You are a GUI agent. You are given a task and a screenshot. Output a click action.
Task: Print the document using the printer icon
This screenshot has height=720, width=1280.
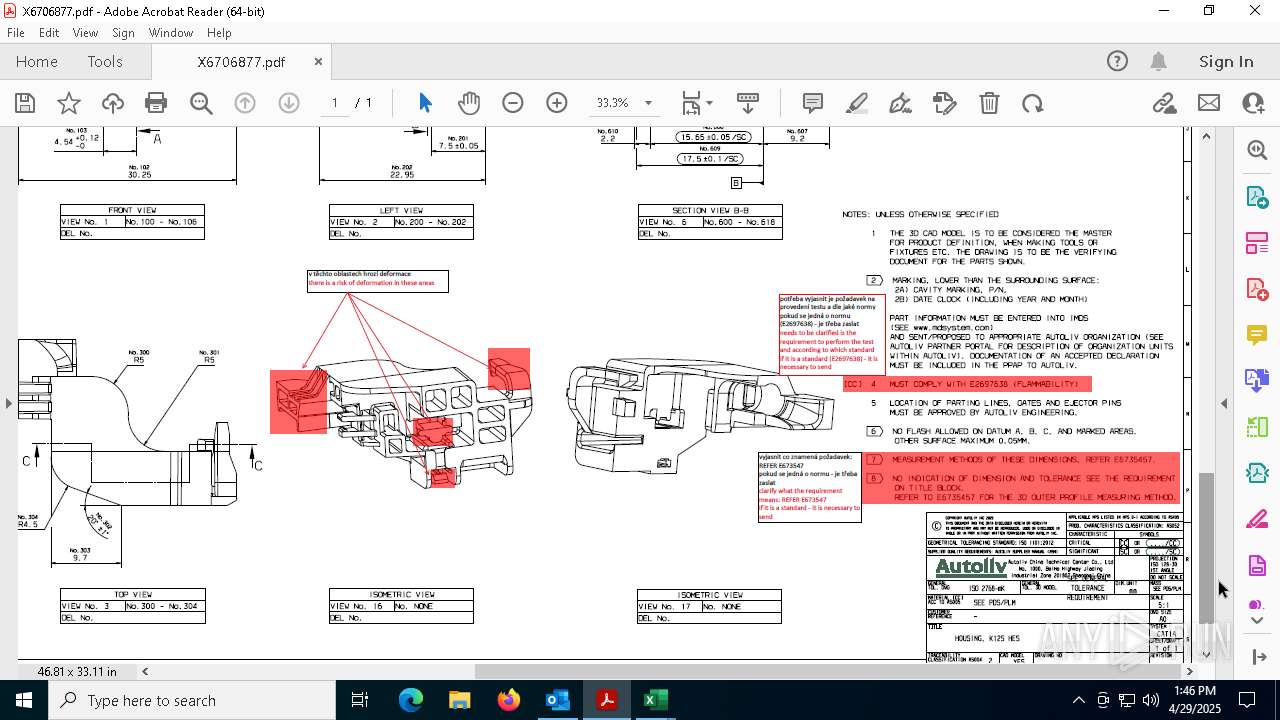[156, 103]
